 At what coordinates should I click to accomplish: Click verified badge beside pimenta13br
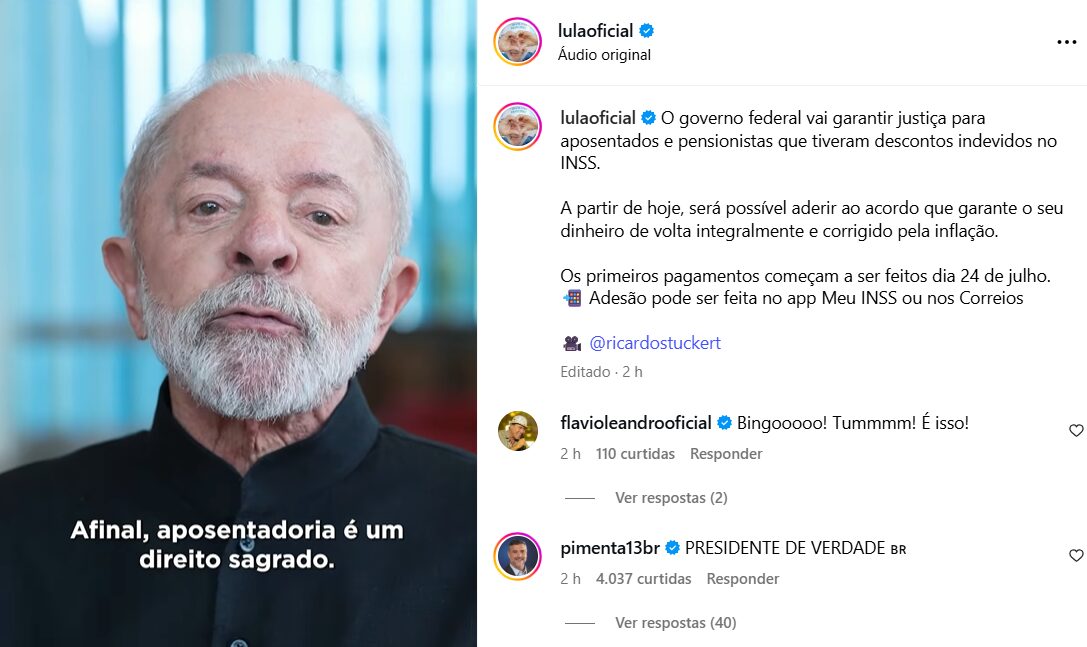672,548
